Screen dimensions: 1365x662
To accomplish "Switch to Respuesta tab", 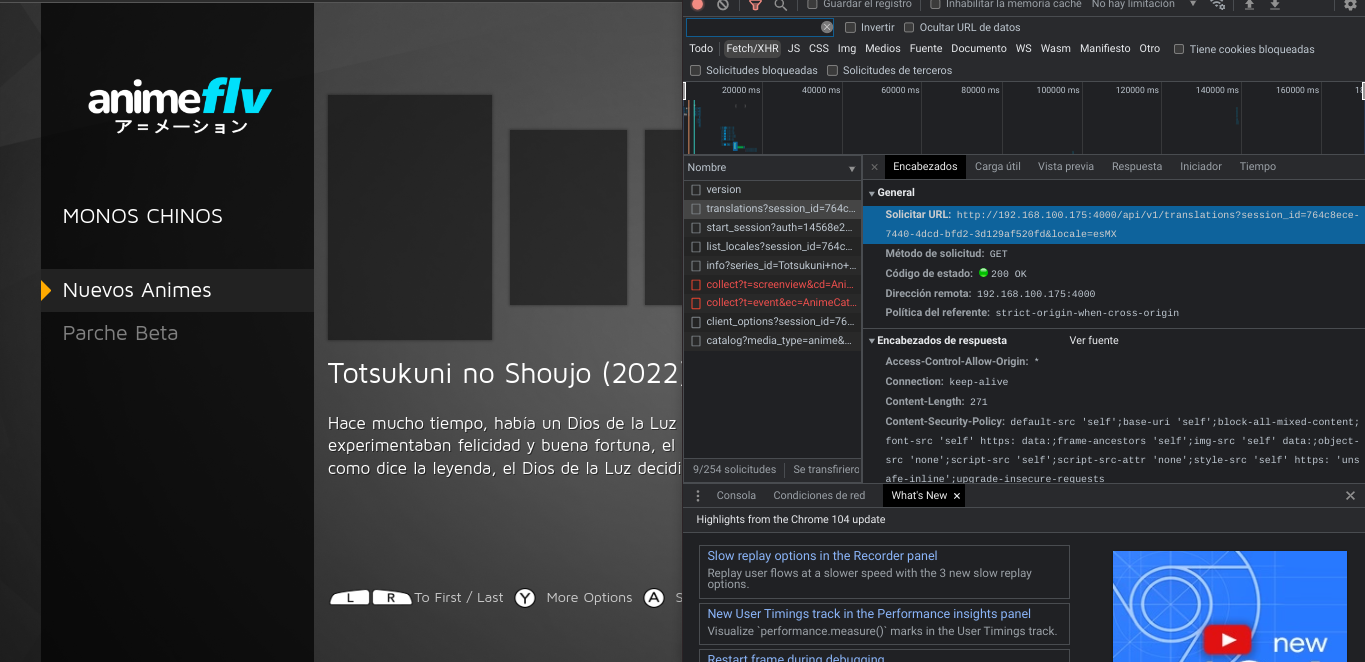I will 1137,167.
